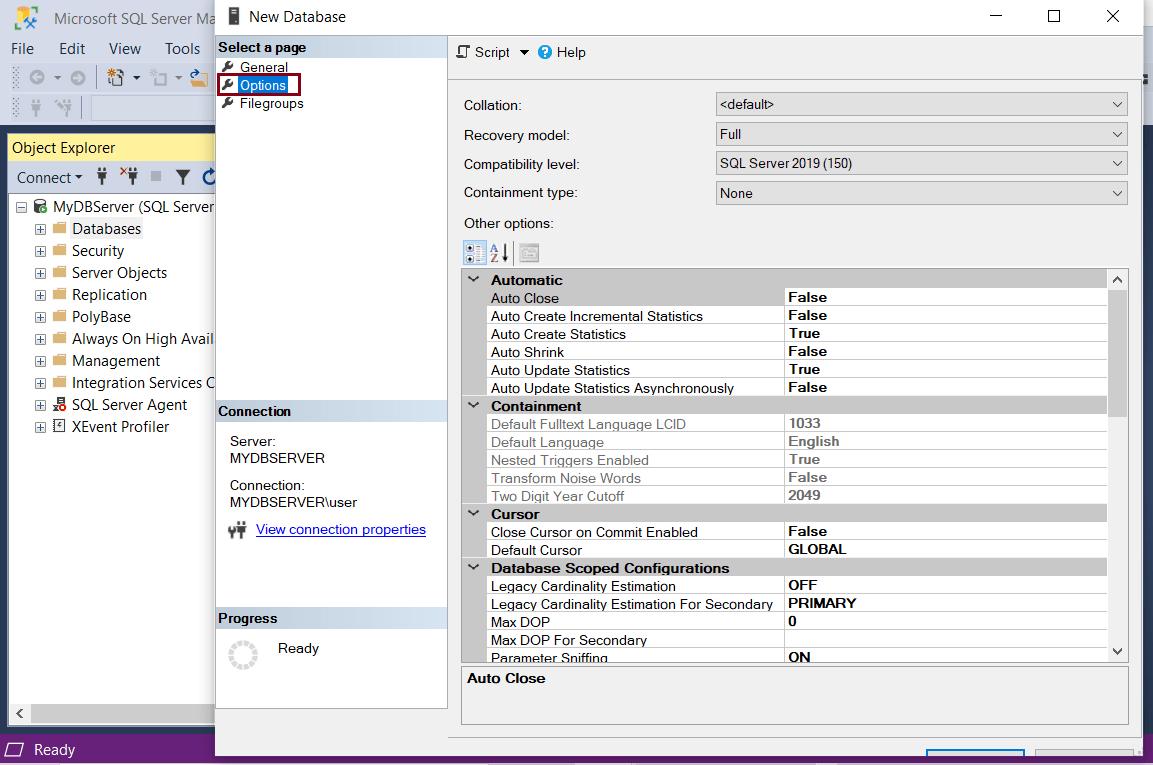Open the New Query icon on the main toolbar
This screenshot has height=765, width=1153.
[113, 77]
